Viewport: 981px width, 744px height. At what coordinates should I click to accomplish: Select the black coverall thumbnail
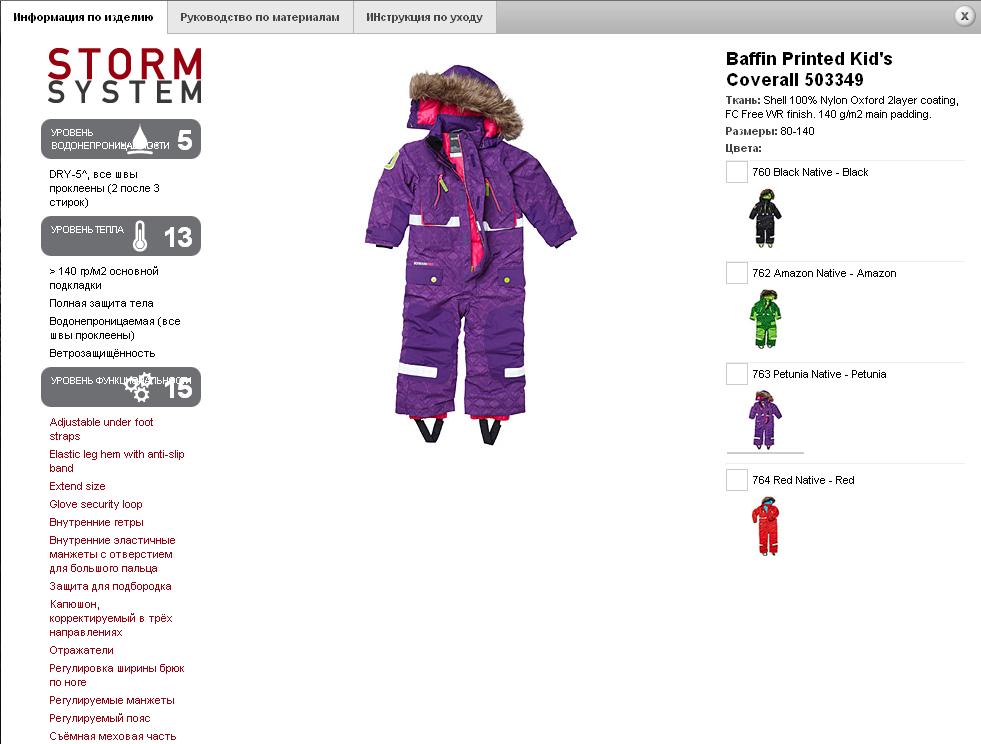(765, 218)
